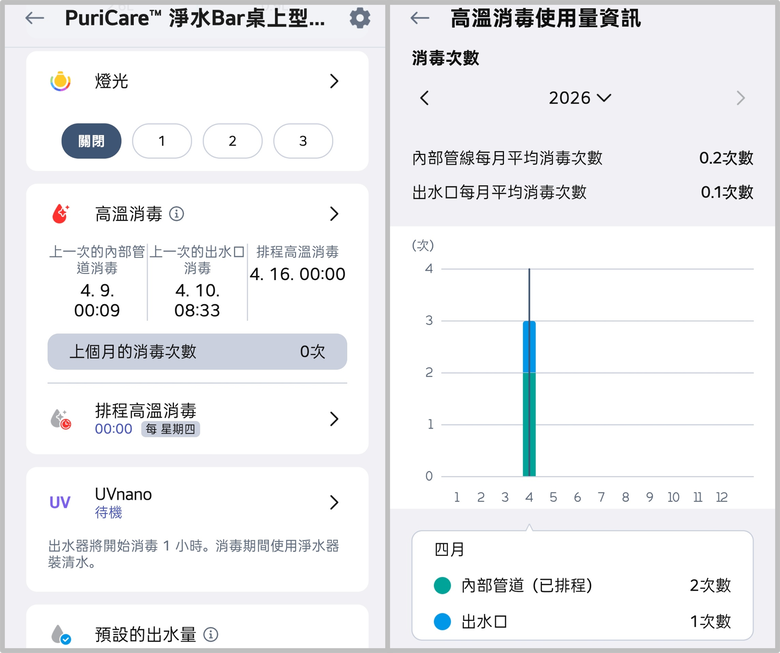The width and height of the screenshot is (780, 653).
Task: Select month 12 on chart axis
Action: point(722,497)
